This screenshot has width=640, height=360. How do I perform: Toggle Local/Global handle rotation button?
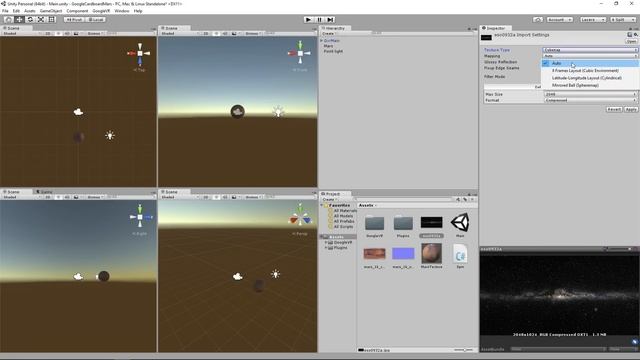click(x=96, y=20)
